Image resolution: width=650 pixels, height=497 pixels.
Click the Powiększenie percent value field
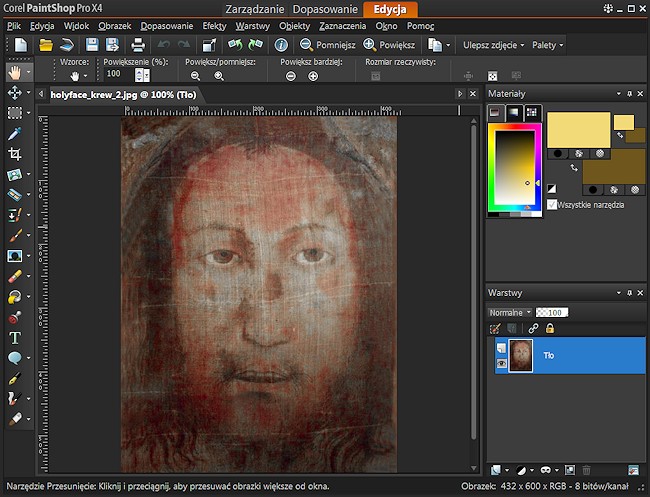tap(119, 74)
